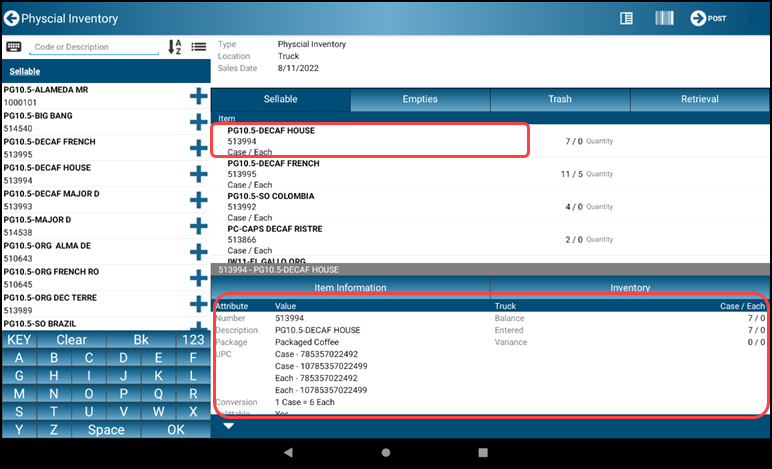The width and height of the screenshot is (772, 469).
Task: Open the list view options icon
Action: pyautogui.click(x=199, y=47)
